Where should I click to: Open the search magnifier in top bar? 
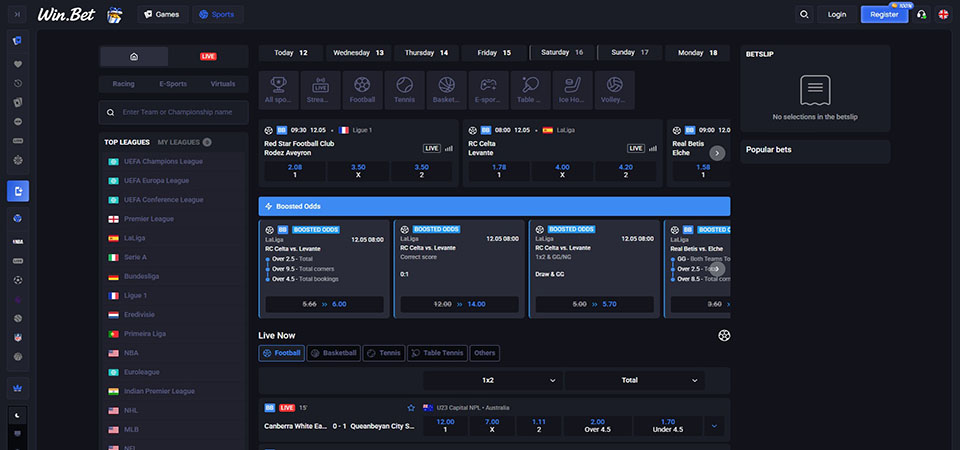[804, 14]
